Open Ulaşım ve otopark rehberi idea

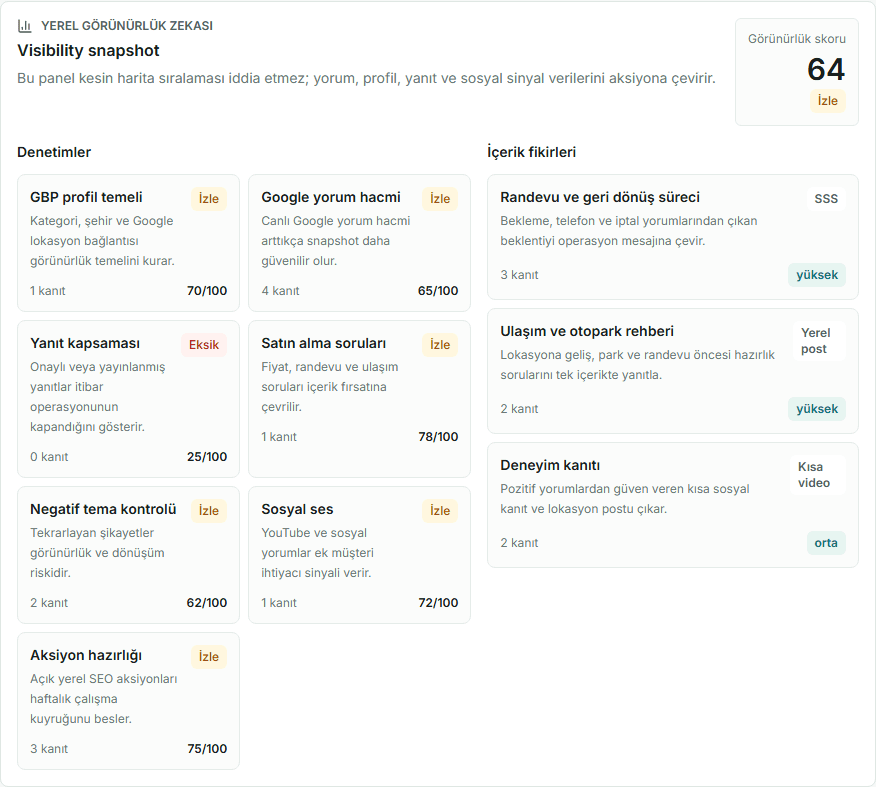587,331
